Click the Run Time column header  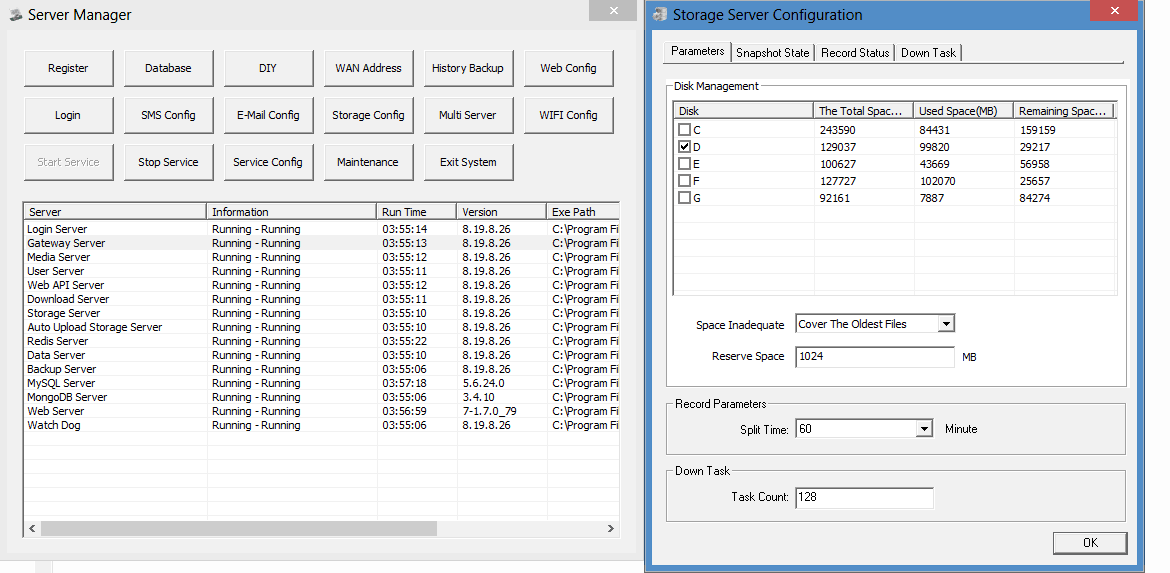click(x=417, y=212)
